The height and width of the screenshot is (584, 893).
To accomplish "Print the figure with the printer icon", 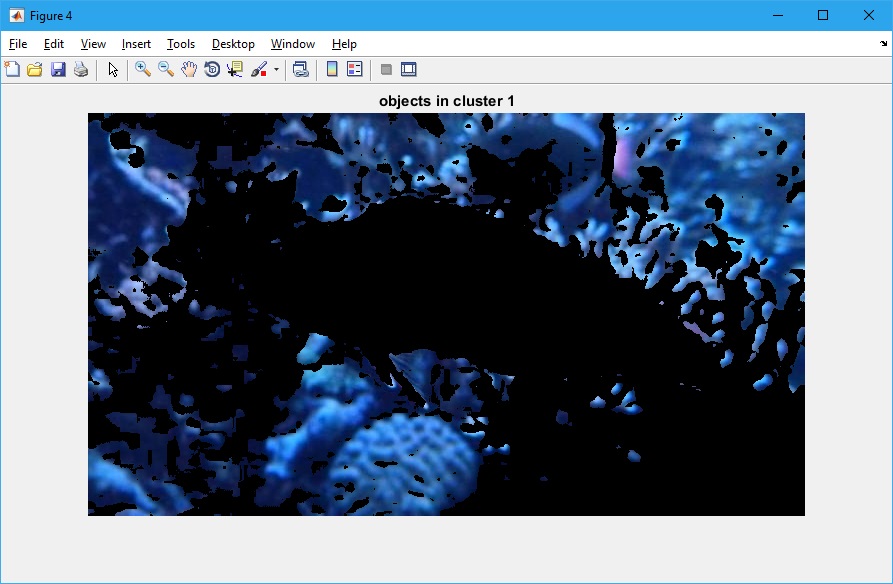I will (81, 69).
